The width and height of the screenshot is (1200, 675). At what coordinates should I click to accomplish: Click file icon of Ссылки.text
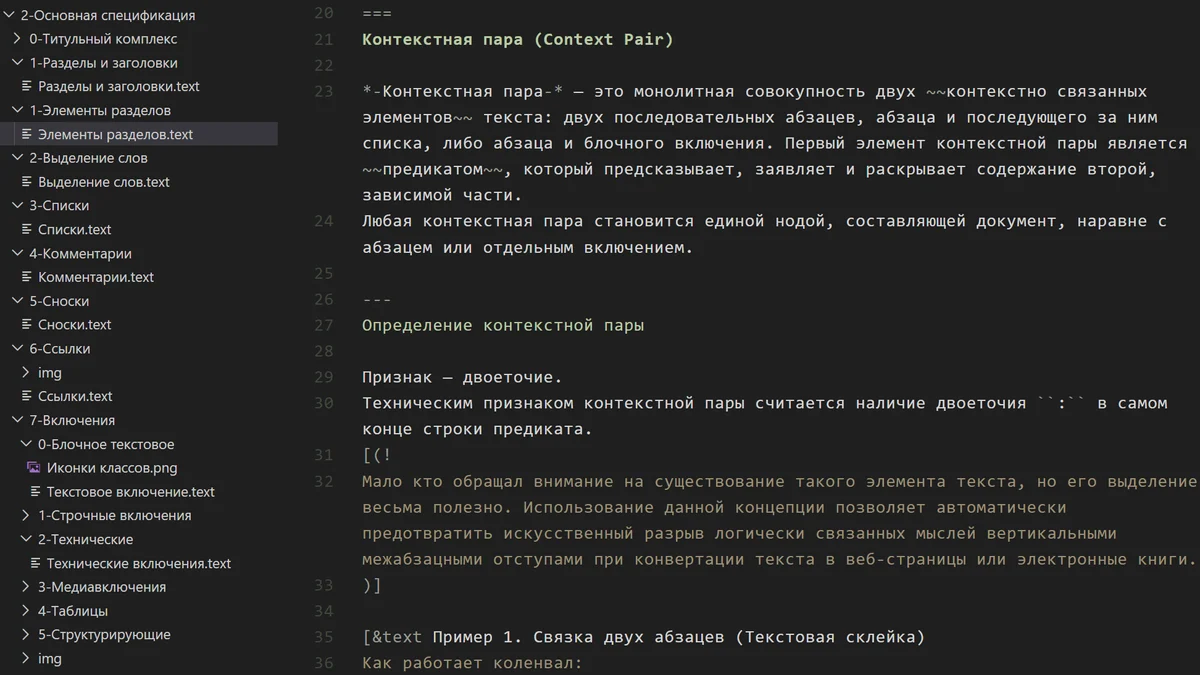click(27, 397)
